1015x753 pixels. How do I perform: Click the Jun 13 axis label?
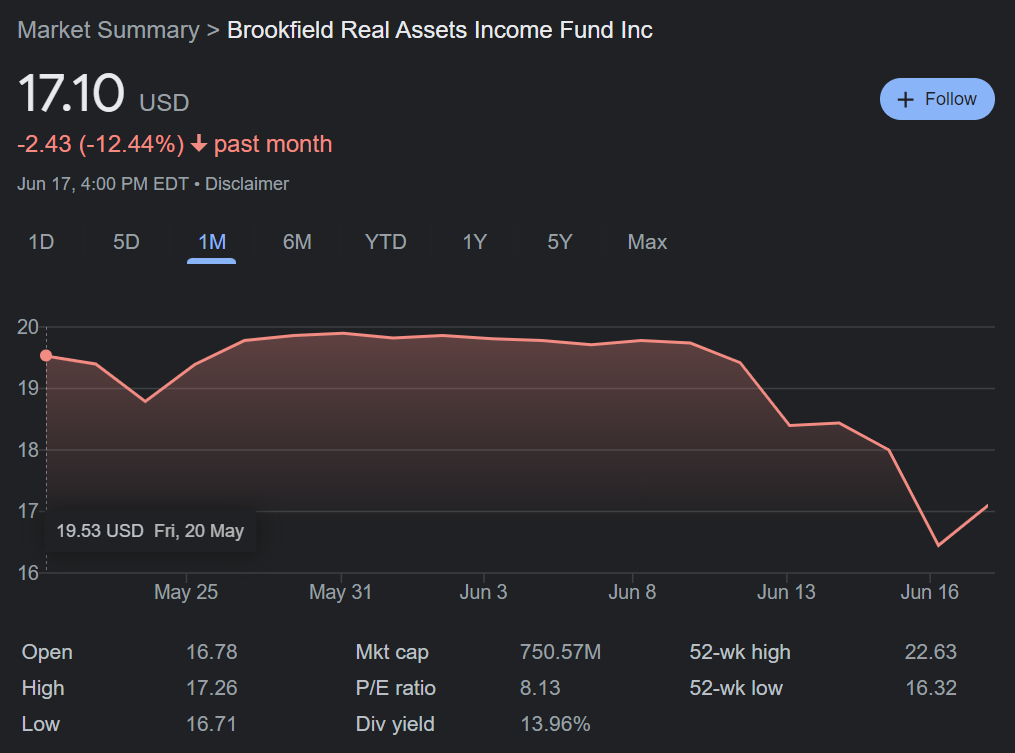click(786, 592)
